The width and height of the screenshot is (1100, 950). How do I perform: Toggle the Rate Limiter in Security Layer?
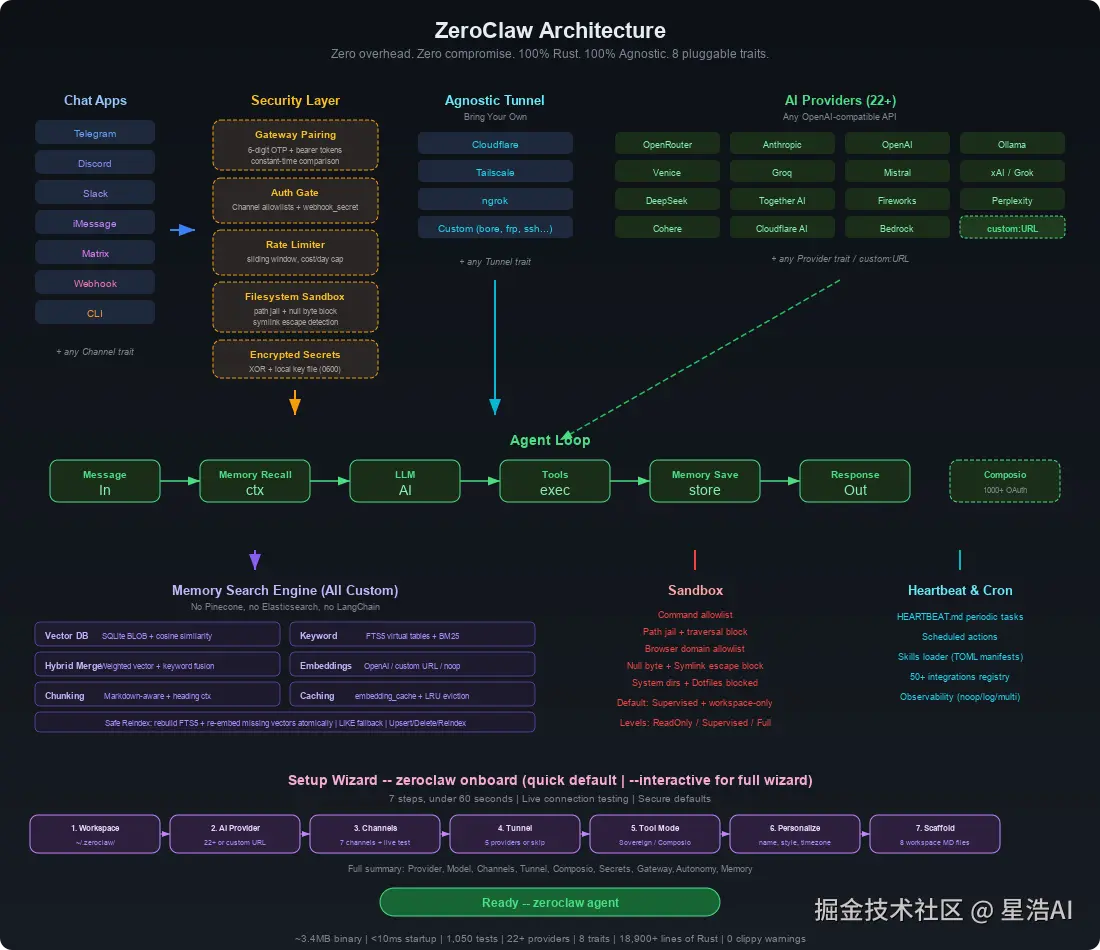295,251
